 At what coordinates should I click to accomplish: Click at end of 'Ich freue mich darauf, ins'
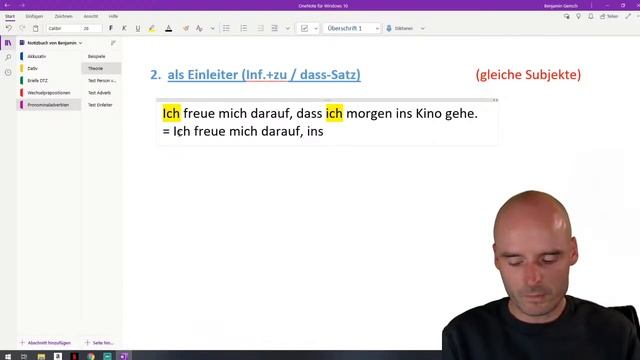[x=324, y=131]
